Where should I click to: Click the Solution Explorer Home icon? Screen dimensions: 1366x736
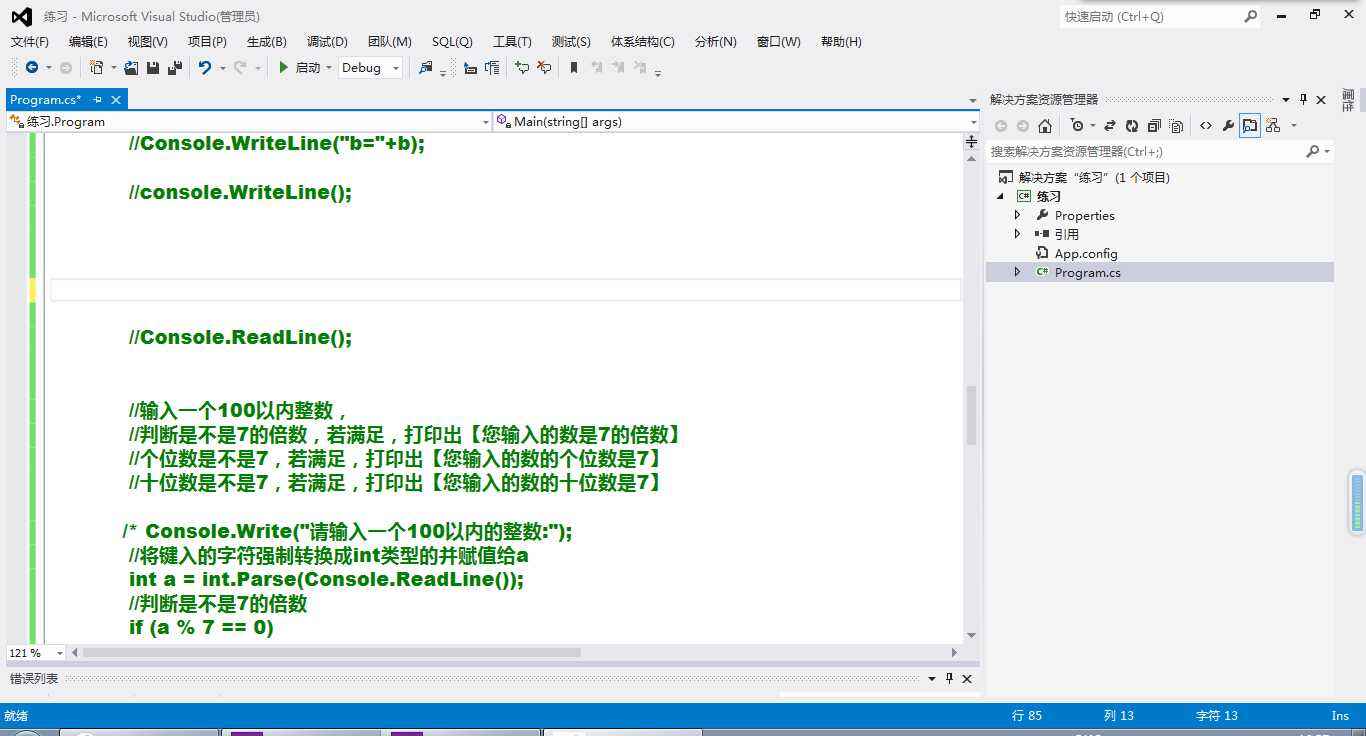pyautogui.click(x=1045, y=125)
